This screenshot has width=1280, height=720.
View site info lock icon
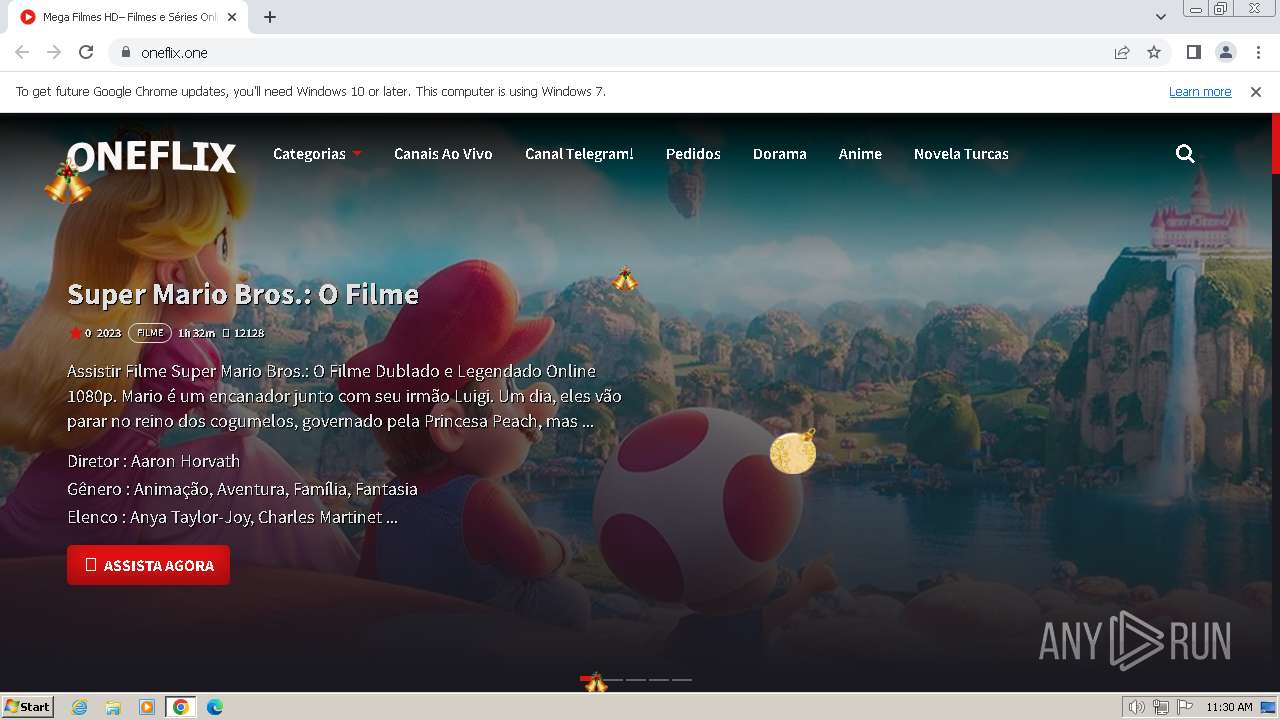[x=125, y=52]
